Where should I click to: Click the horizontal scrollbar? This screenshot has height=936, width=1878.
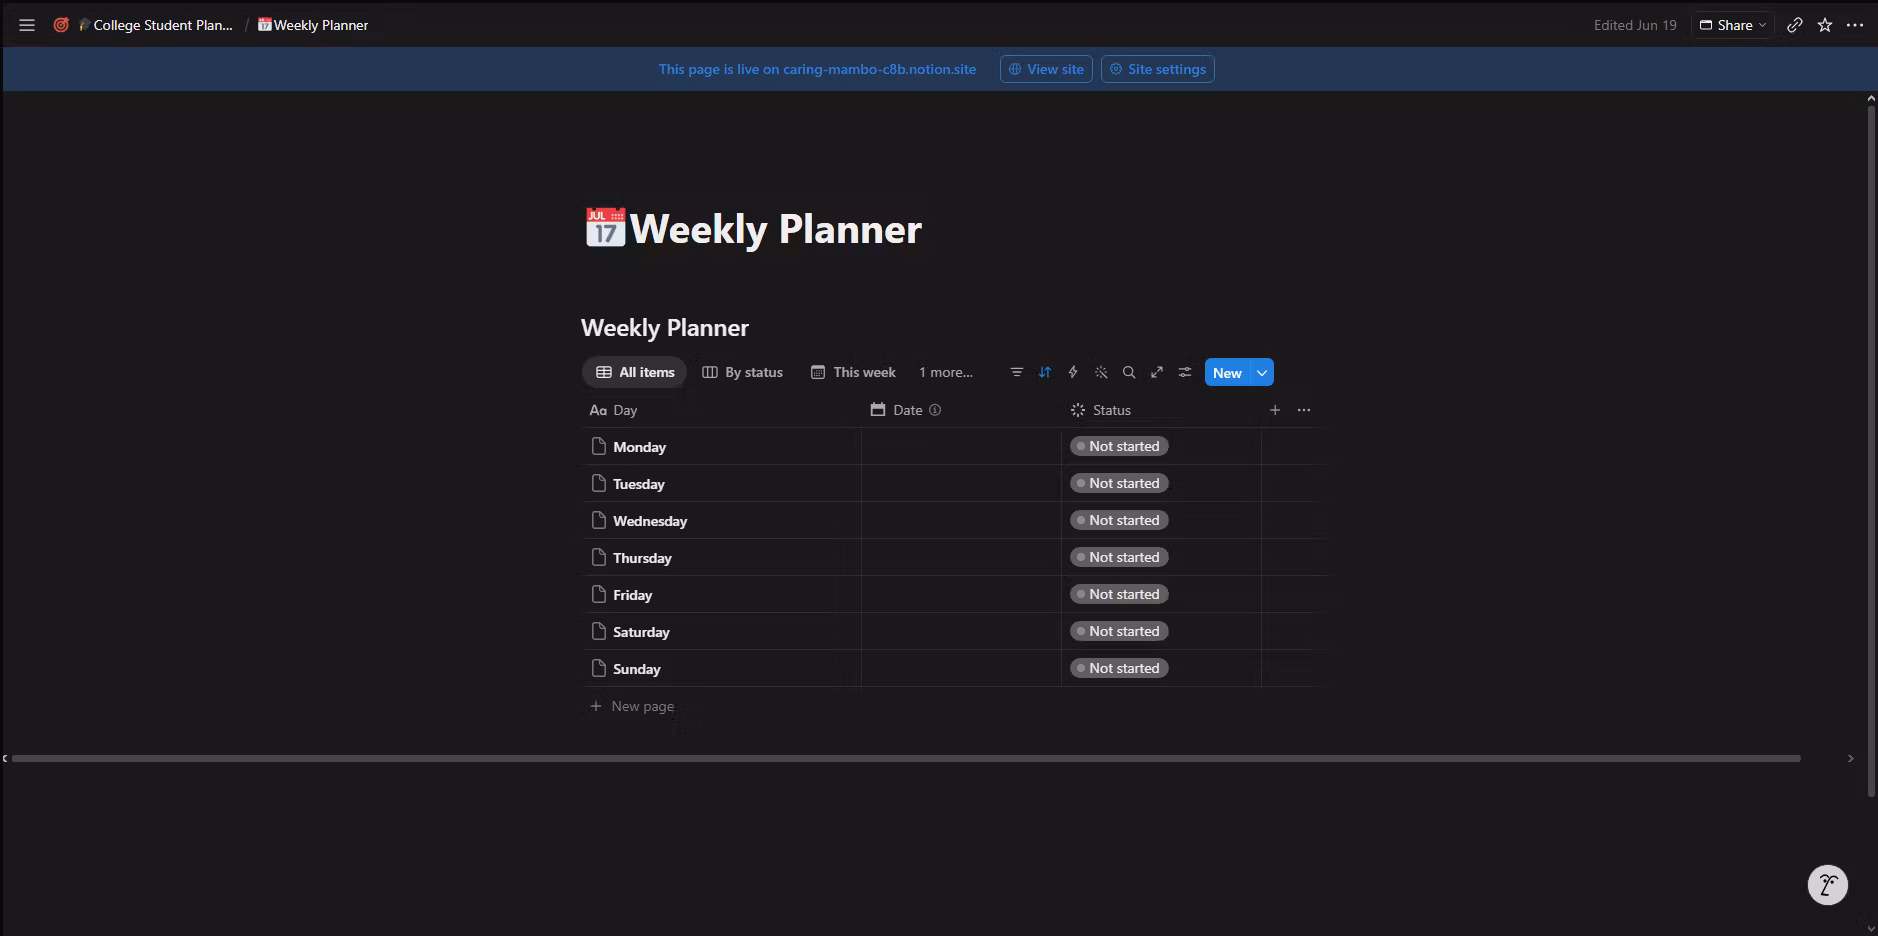click(x=906, y=758)
